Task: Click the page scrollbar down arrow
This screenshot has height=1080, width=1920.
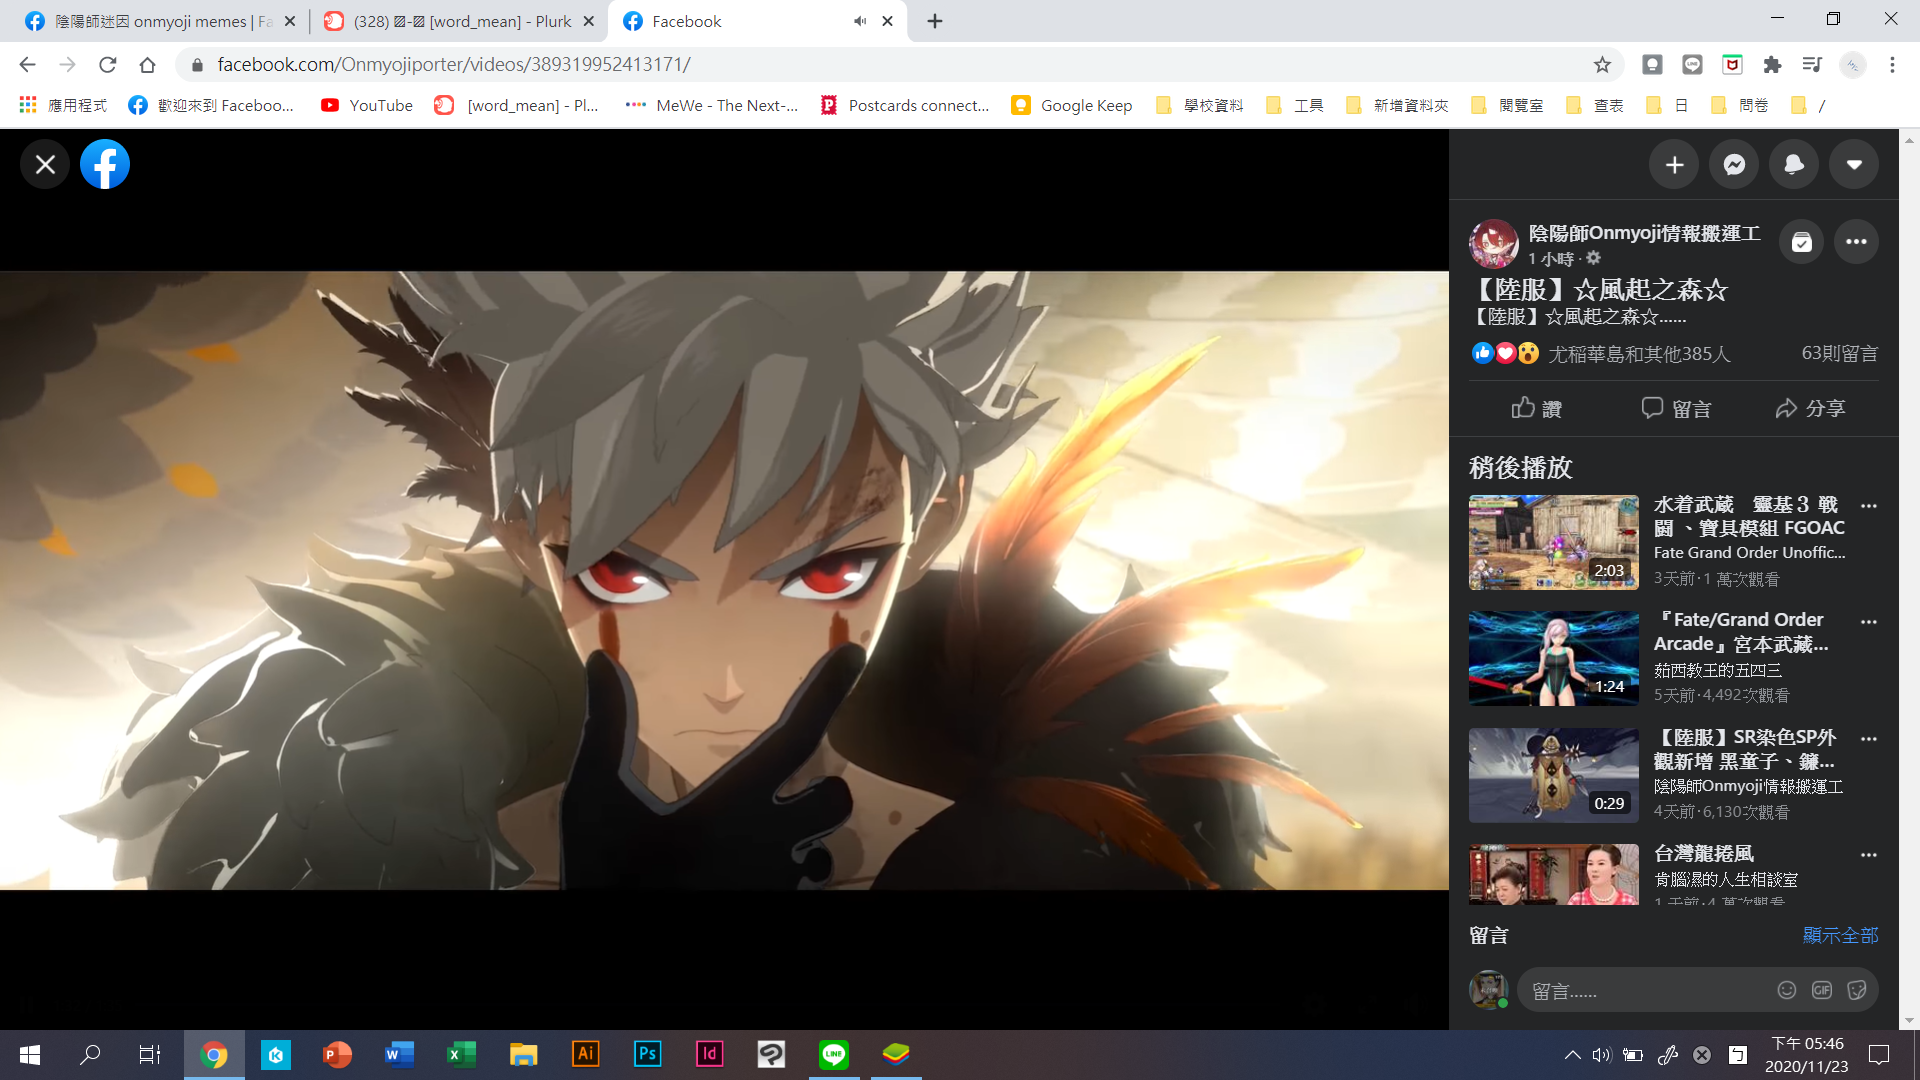Action: point(1910,1021)
